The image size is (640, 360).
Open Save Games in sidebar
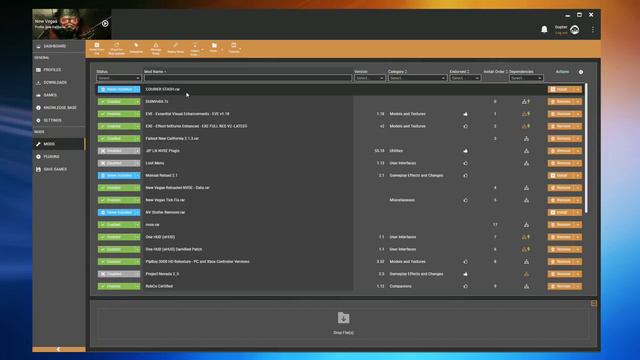55,169
